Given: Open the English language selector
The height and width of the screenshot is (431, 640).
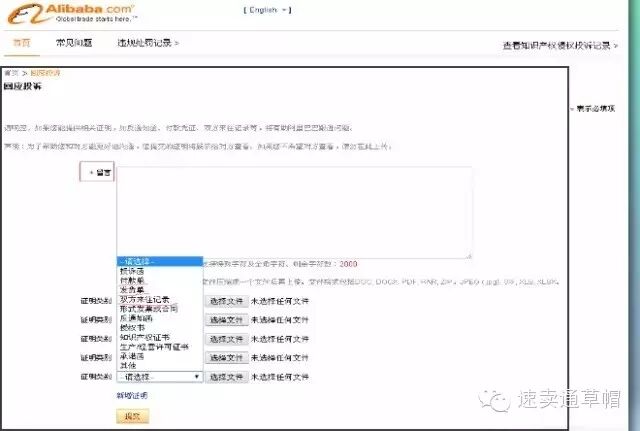Looking at the screenshot, I should [267, 10].
